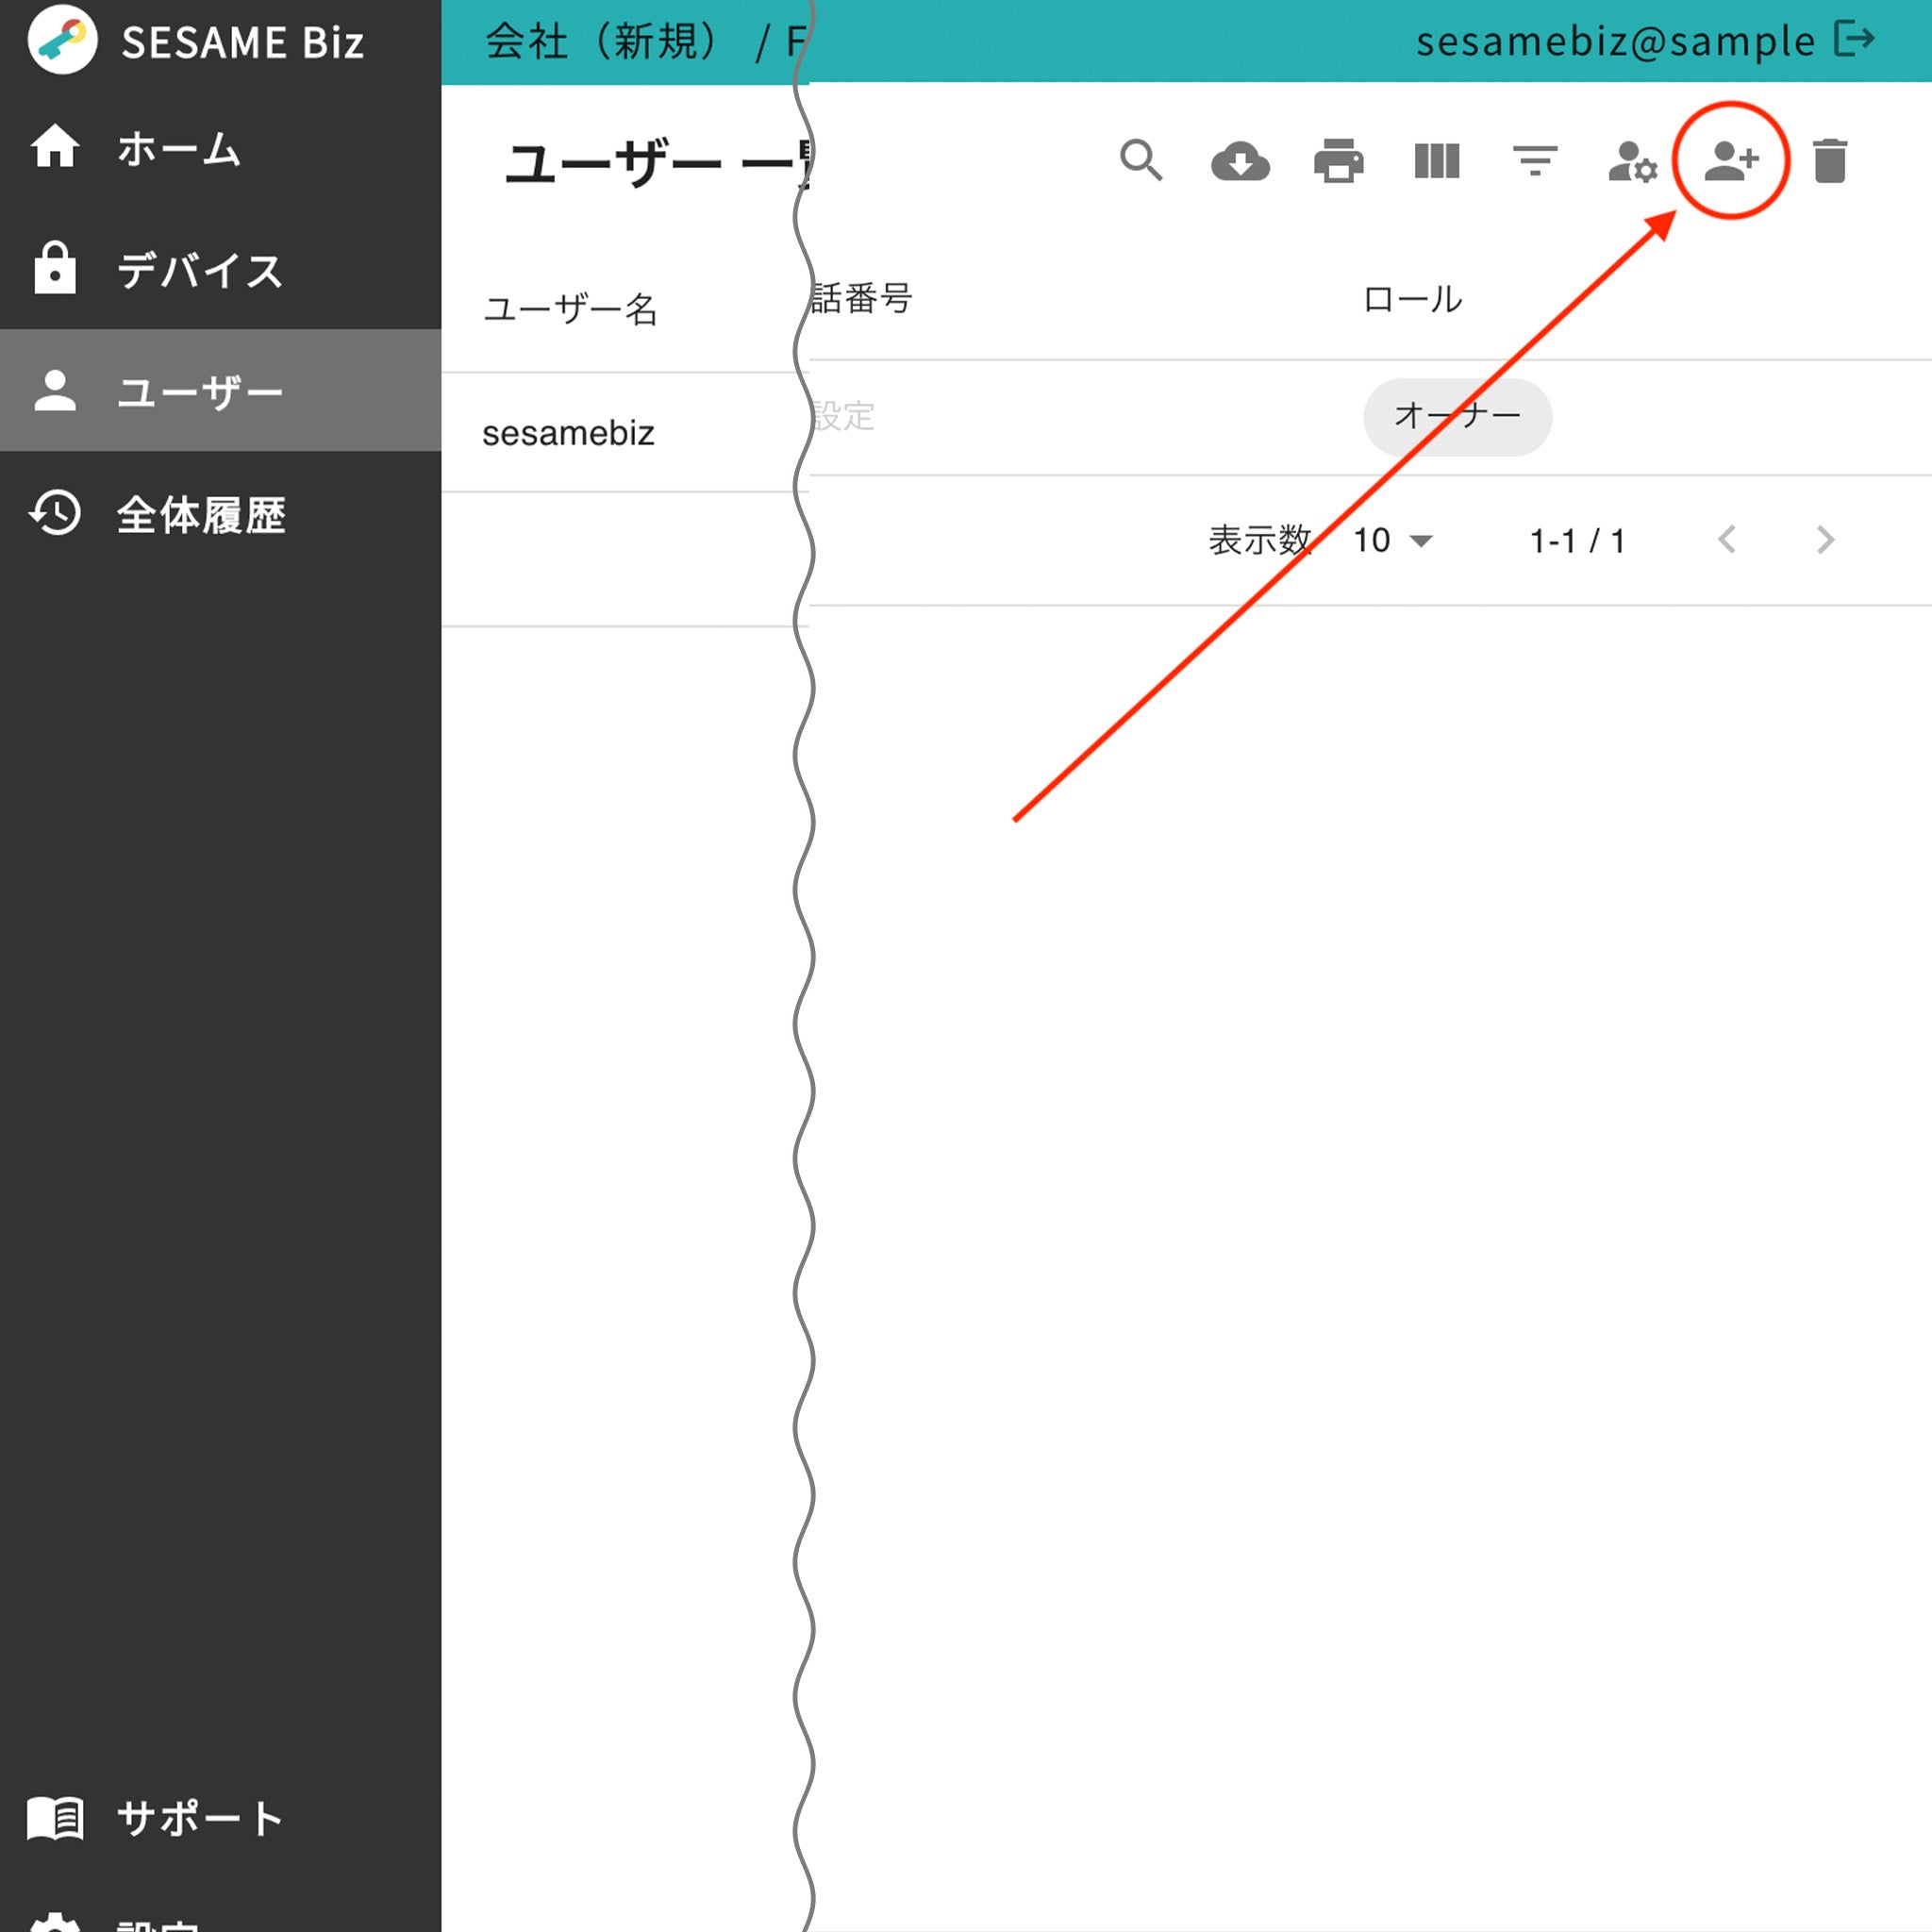The image size is (1932, 1932).
Task: Open the user settings gear icon
Action: (1633, 161)
